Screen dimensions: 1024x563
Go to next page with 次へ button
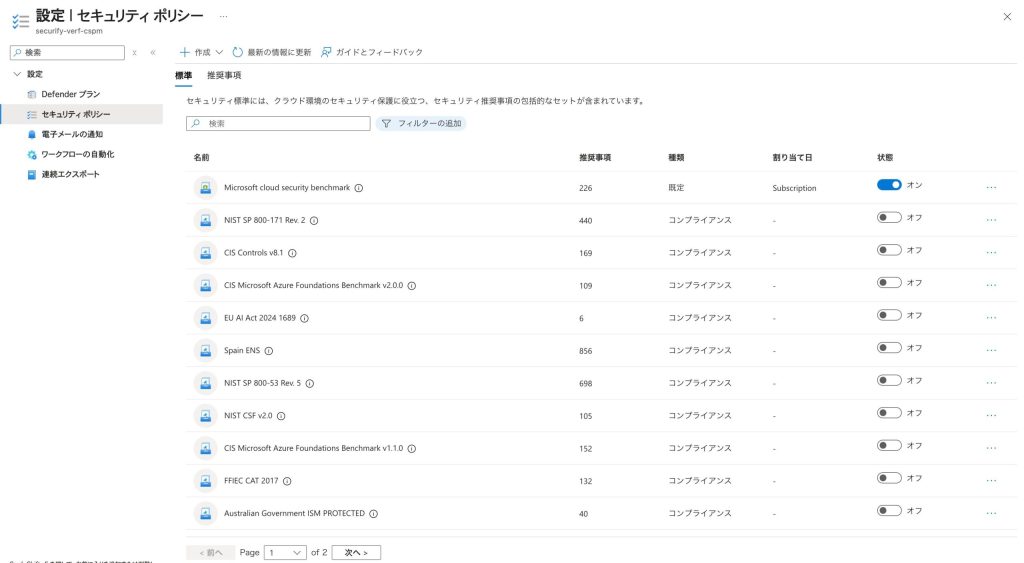pyautogui.click(x=356, y=552)
